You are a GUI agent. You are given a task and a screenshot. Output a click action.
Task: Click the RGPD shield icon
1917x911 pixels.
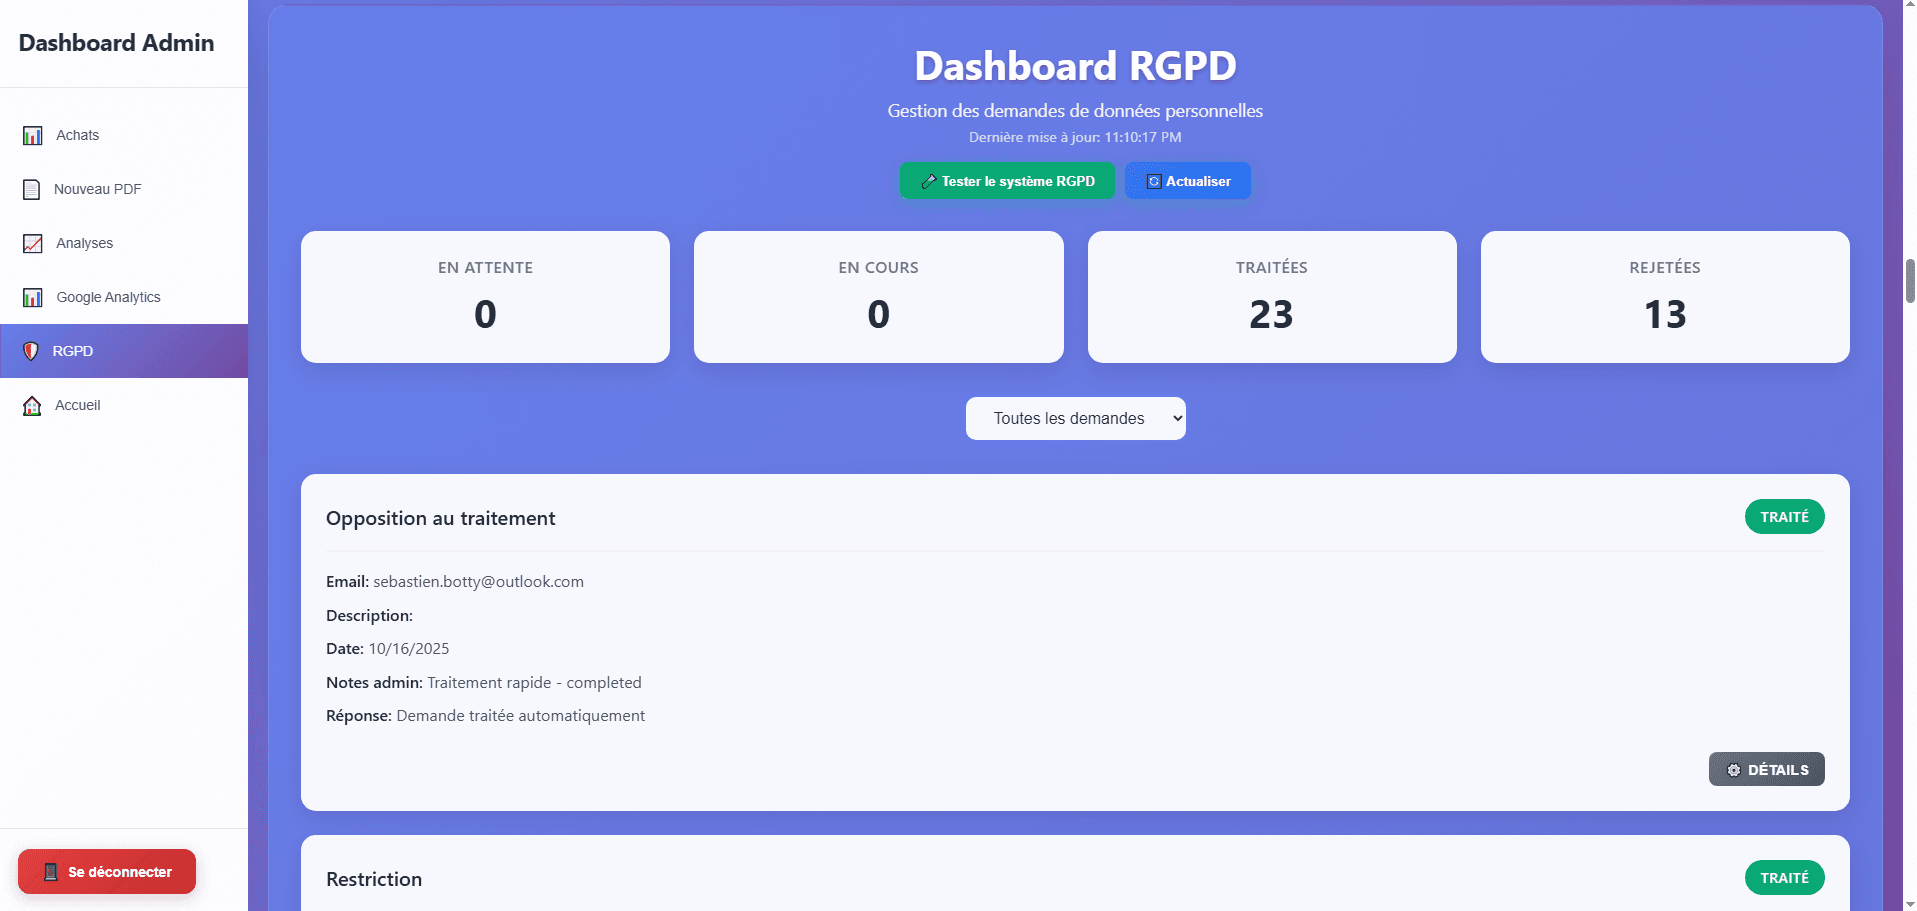pyautogui.click(x=31, y=351)
